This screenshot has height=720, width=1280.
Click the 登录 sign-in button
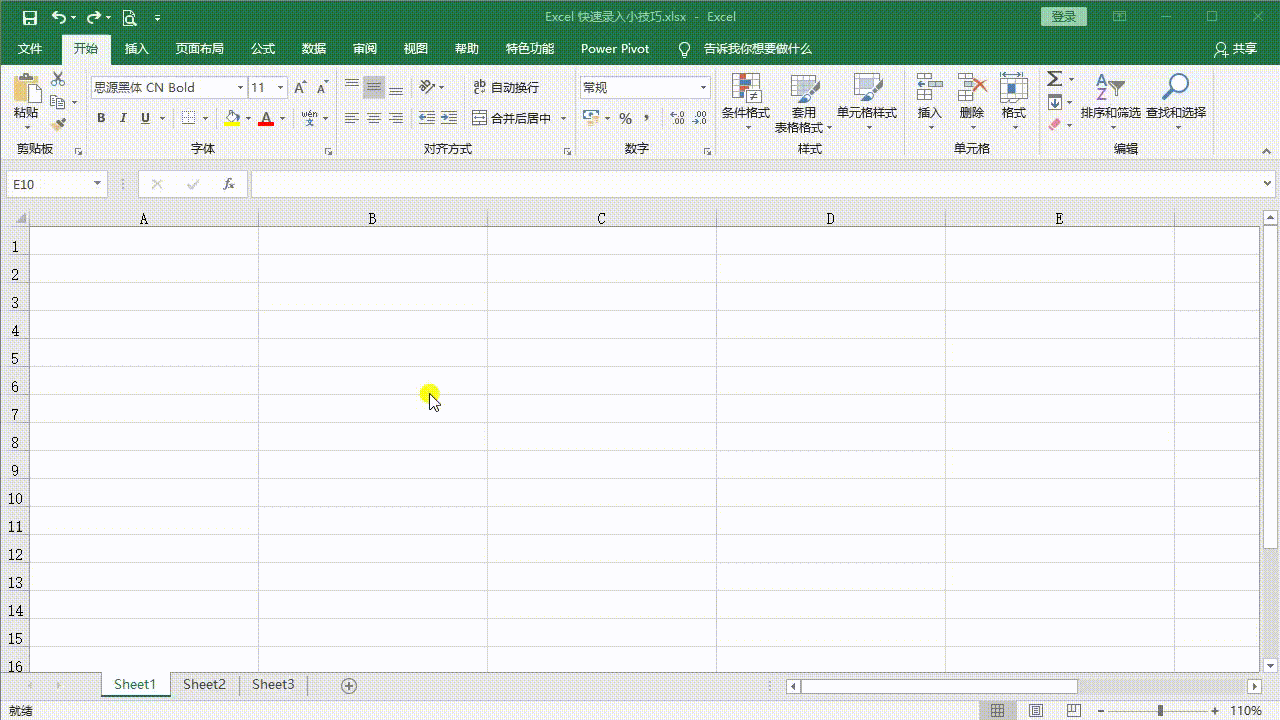point(1063,16)
